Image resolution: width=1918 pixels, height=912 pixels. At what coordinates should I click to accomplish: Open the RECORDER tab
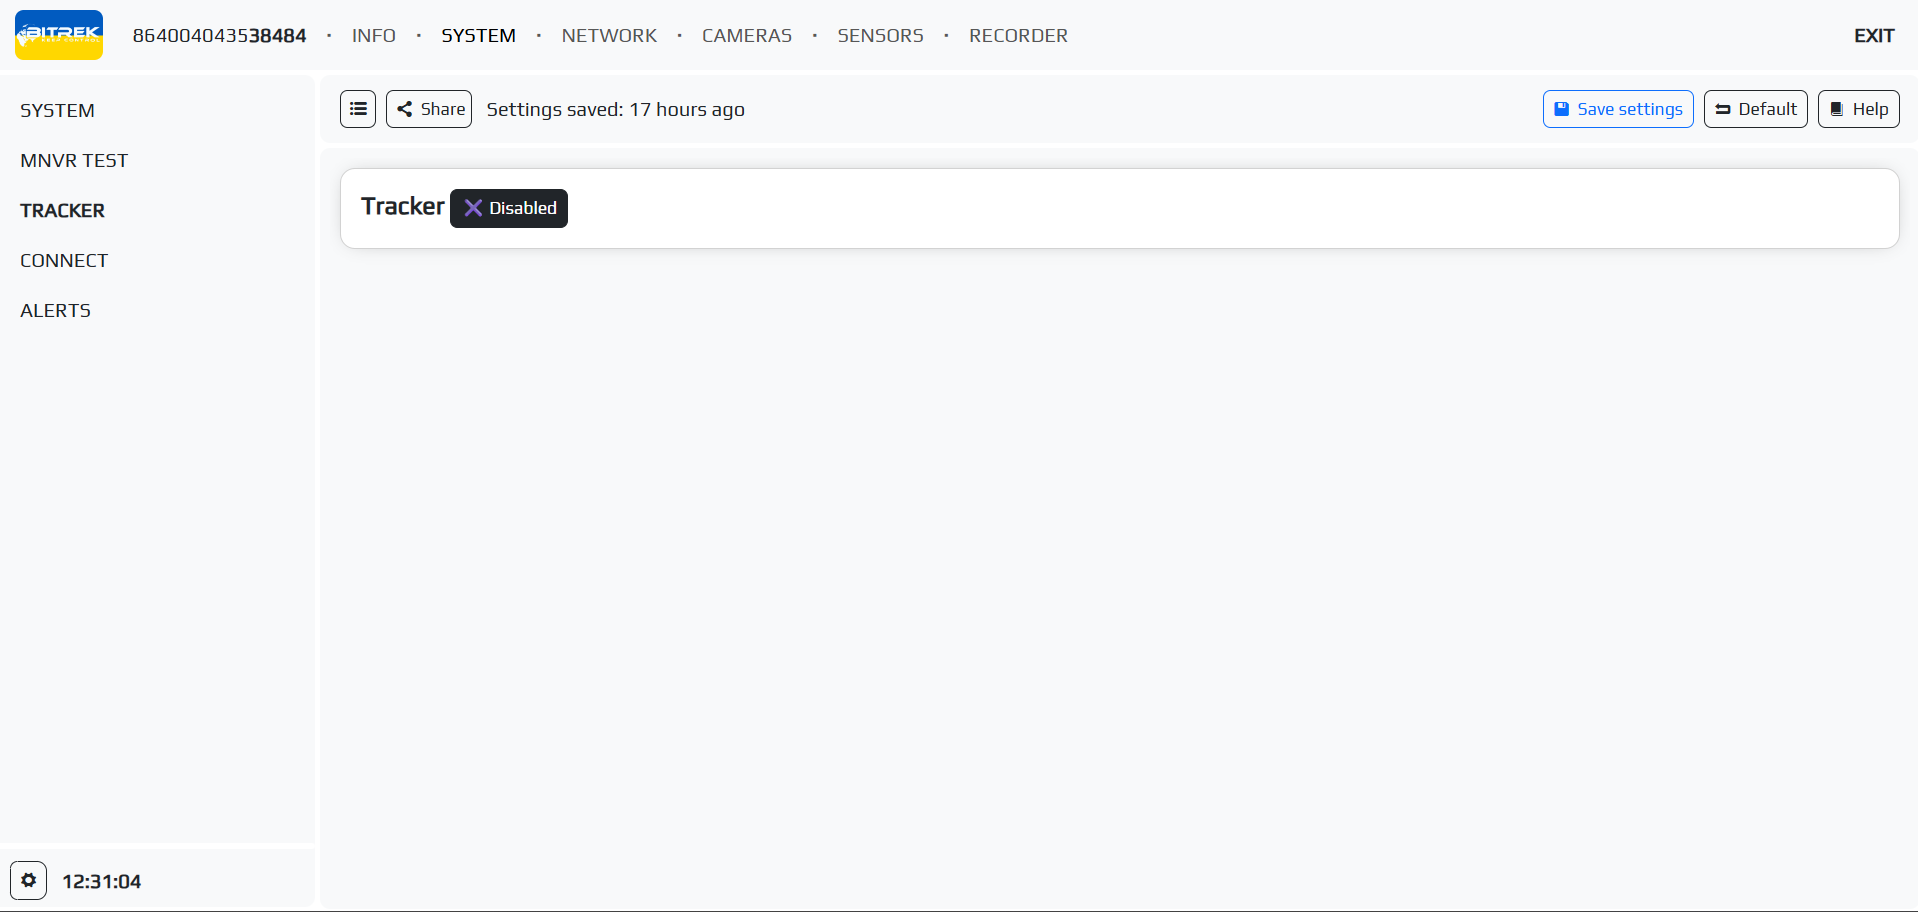click(x=1018, y=36)
